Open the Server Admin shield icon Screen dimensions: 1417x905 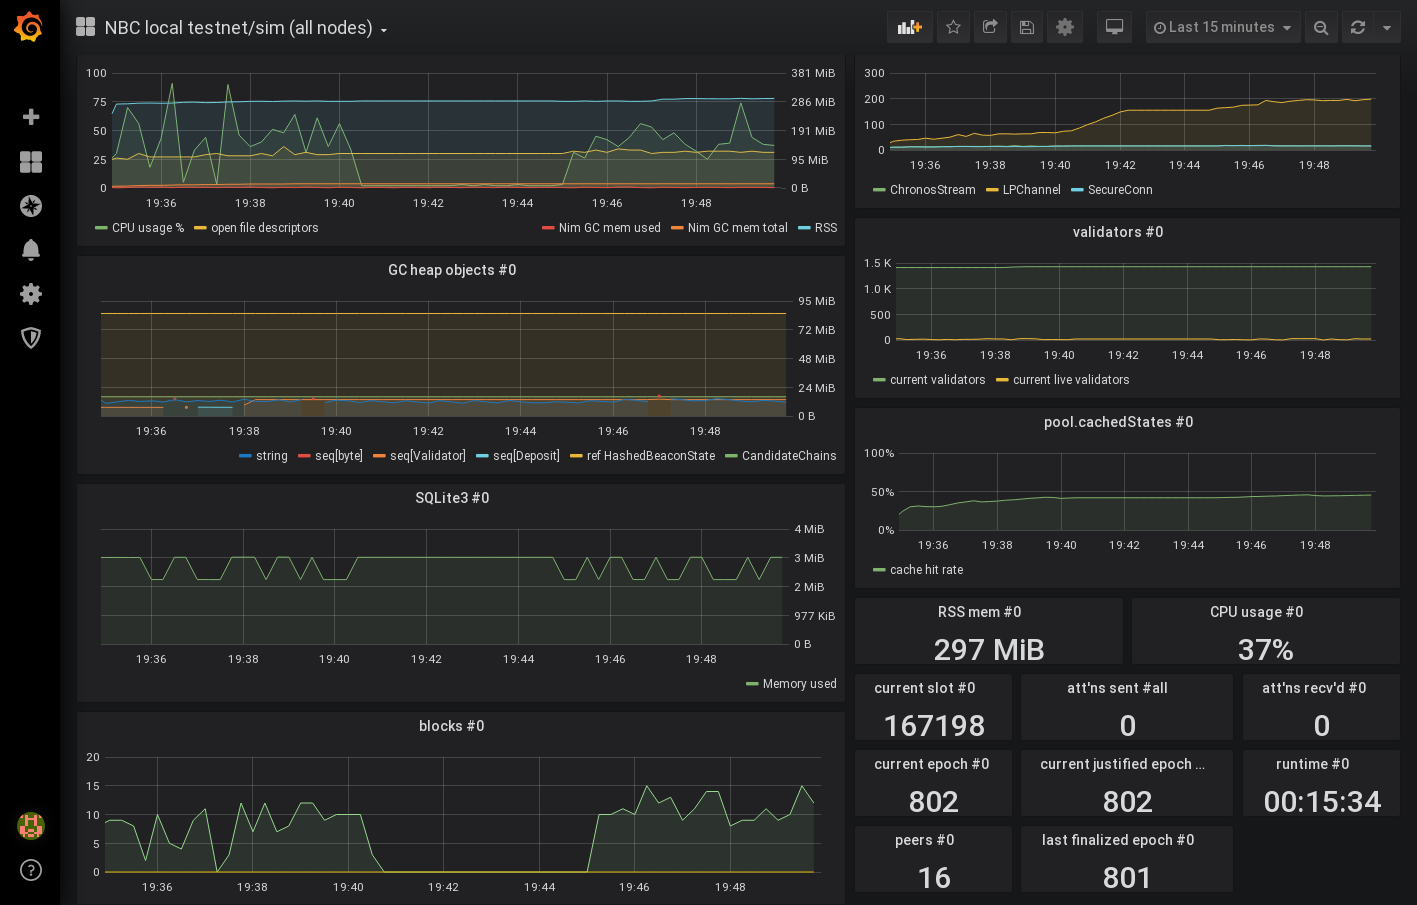31,338
